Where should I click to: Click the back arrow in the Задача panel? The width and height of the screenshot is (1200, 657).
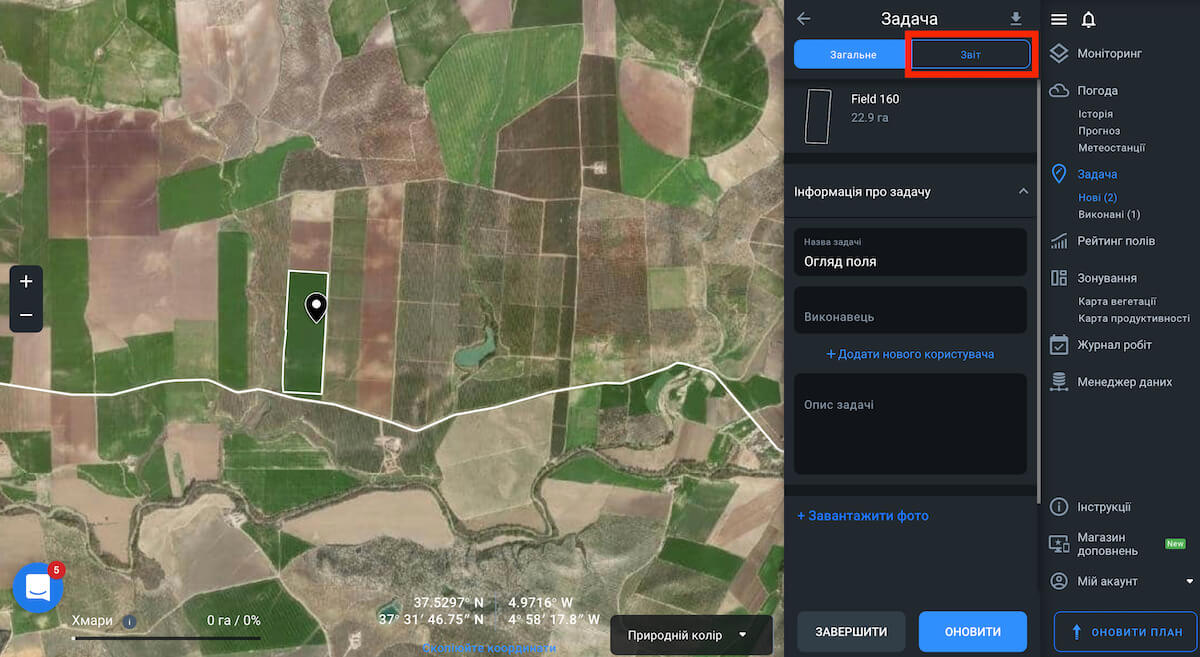pos(803,19)
